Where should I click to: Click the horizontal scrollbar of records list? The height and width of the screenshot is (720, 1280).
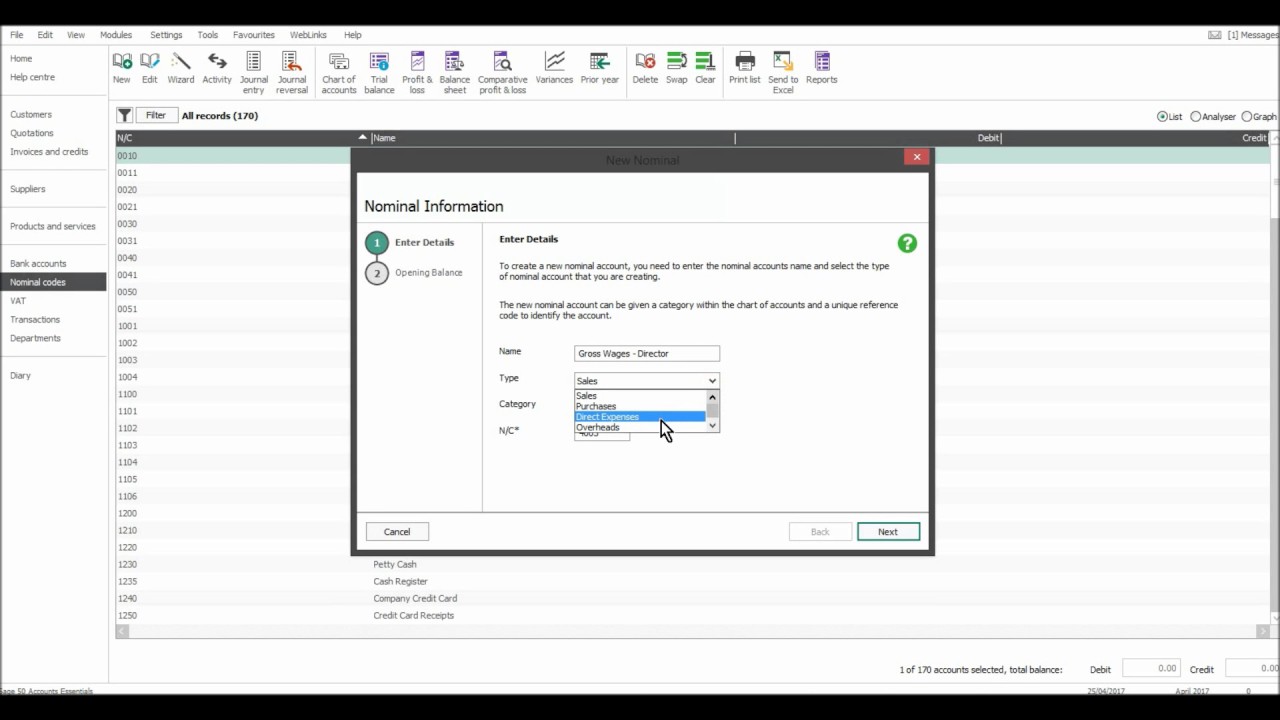pyautogui.click(x=690, y=632)
